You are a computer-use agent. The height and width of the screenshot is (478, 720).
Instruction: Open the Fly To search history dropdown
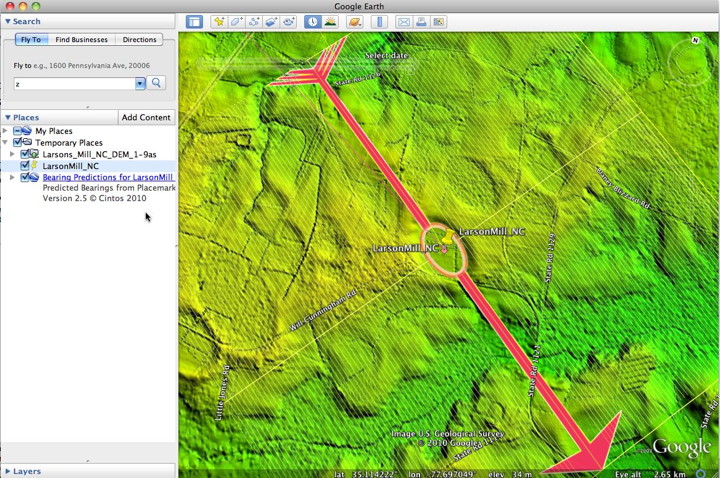coord(141,84)
